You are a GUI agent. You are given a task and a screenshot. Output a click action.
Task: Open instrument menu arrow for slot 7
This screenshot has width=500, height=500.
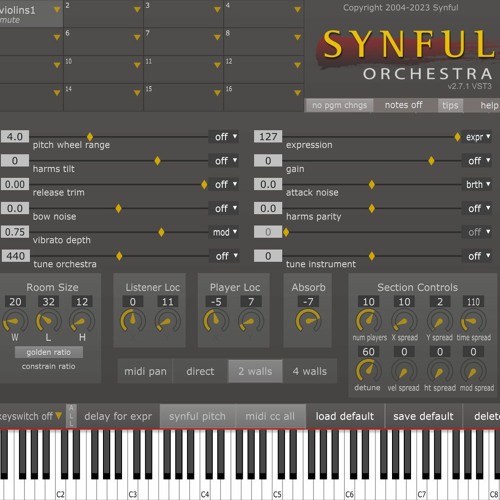[217, 37]
